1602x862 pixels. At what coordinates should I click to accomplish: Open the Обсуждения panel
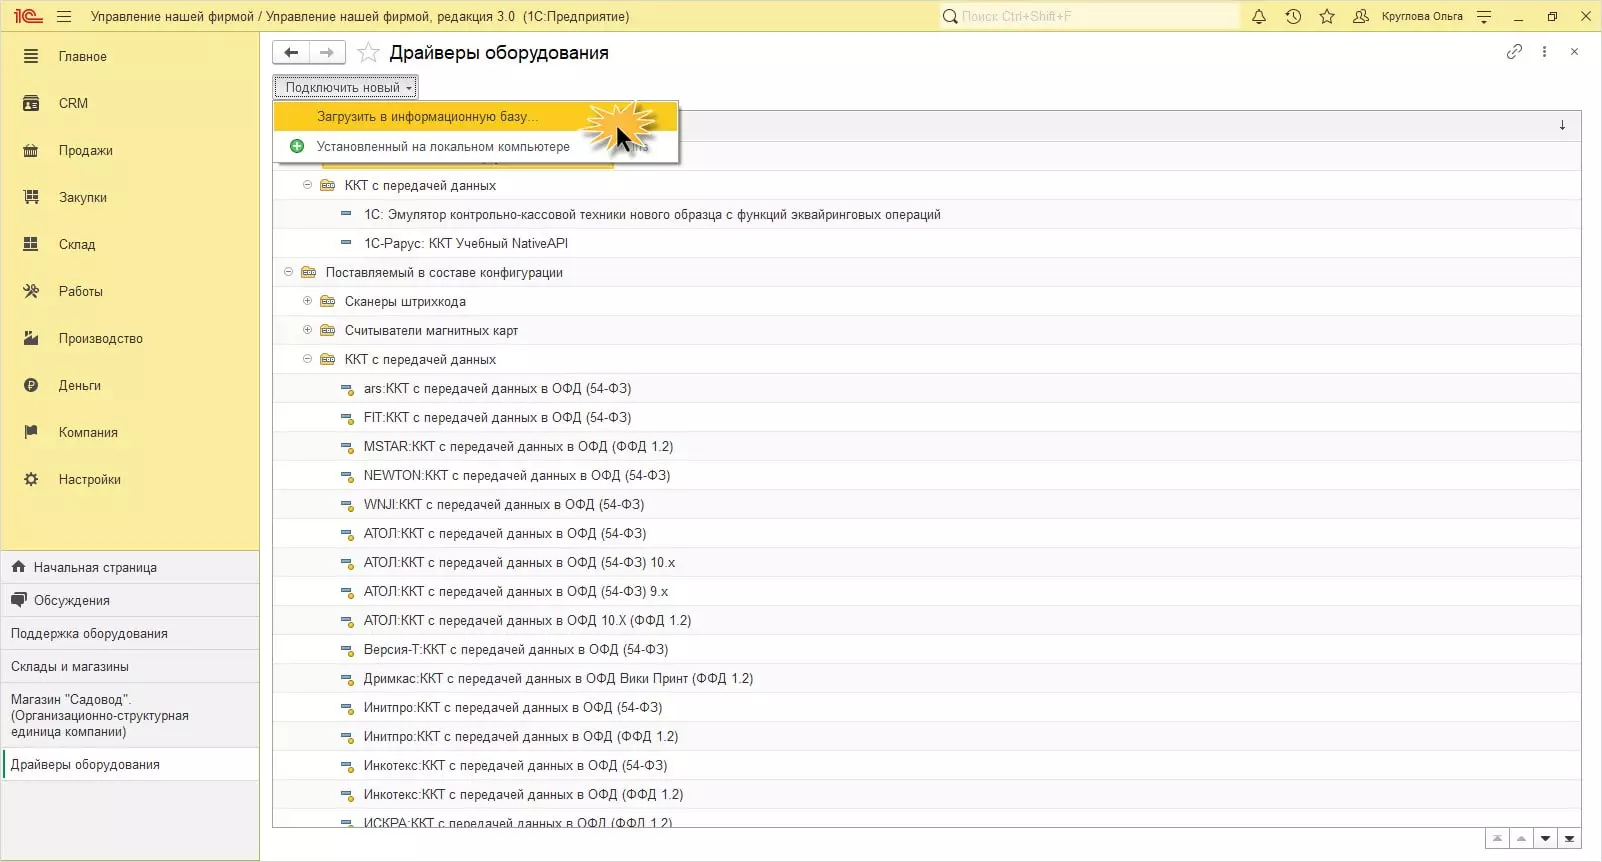click(130, 600)
